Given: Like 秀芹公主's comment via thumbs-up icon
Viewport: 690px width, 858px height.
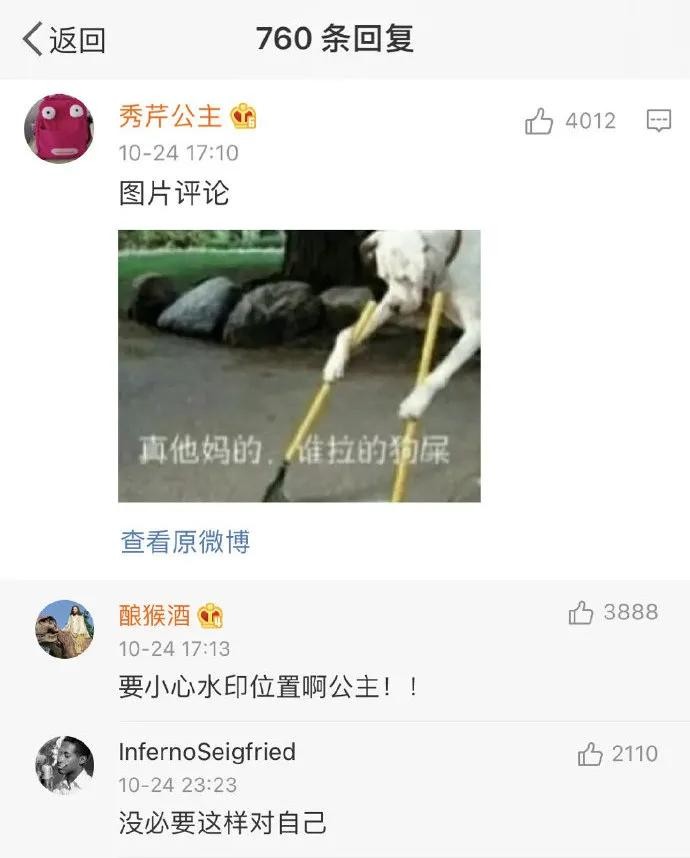Looking at the screenshot, I should pyautogui.click(x=539, y=120).
